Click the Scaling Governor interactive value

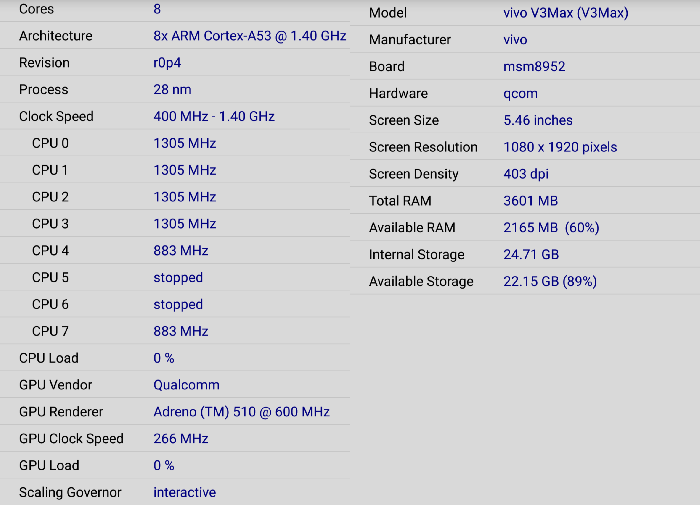click(x=184, y=492)
